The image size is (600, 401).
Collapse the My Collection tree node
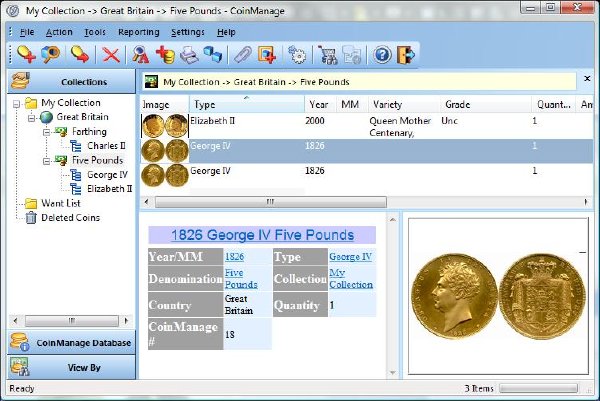click(16, 104)
